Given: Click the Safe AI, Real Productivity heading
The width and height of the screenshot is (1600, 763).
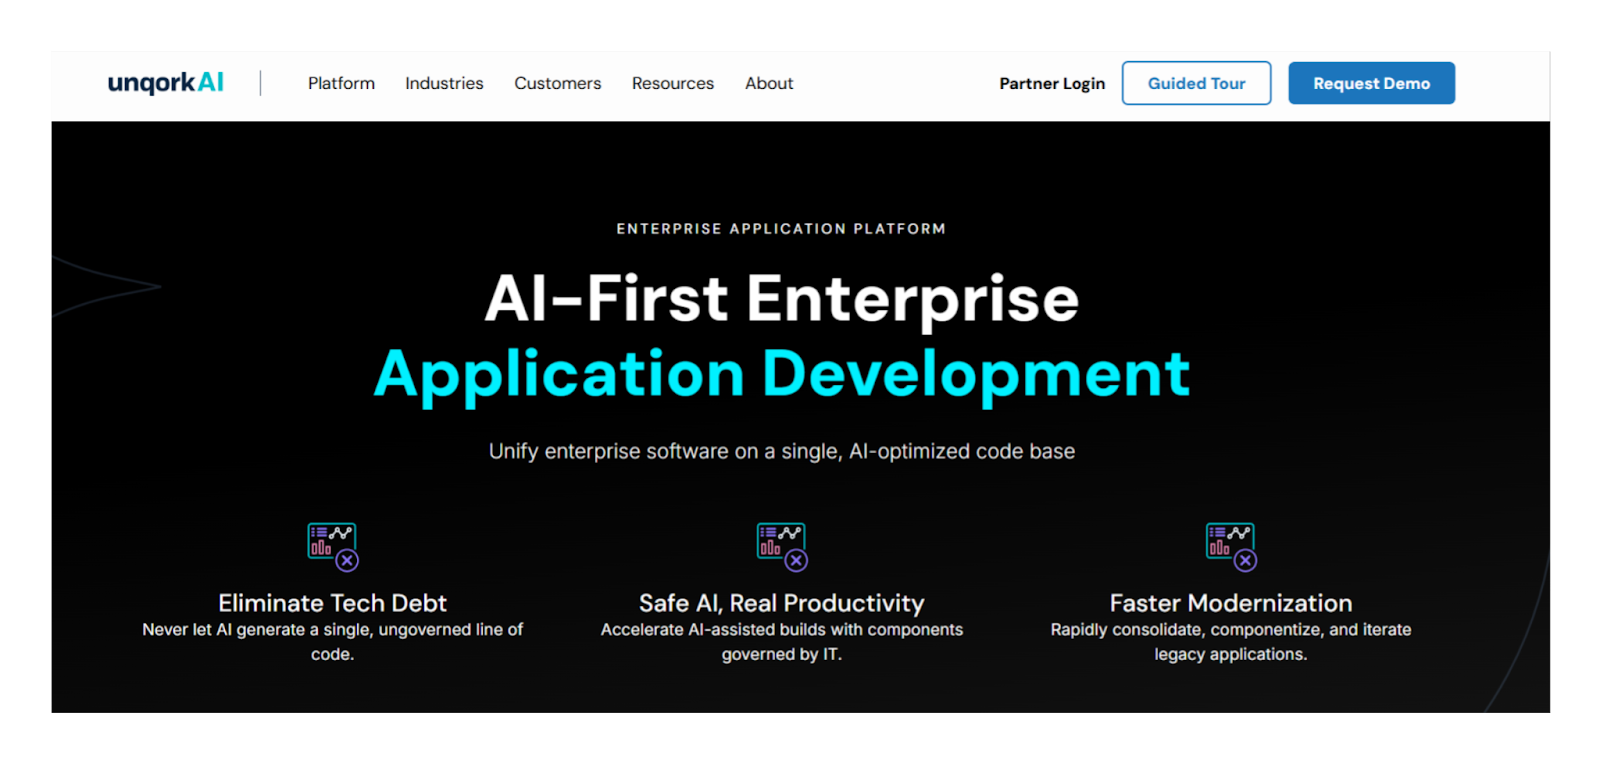Looking at the screenshot, I should tap(782, 603).
